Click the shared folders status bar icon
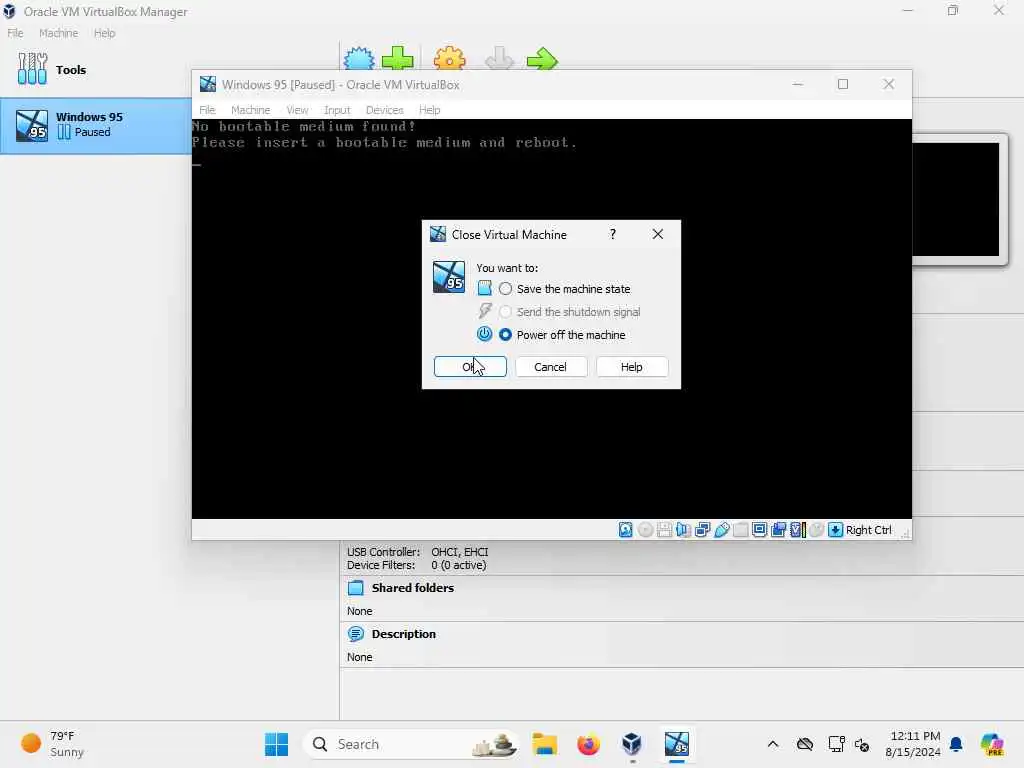1024x768 pixels. [741, 530]
